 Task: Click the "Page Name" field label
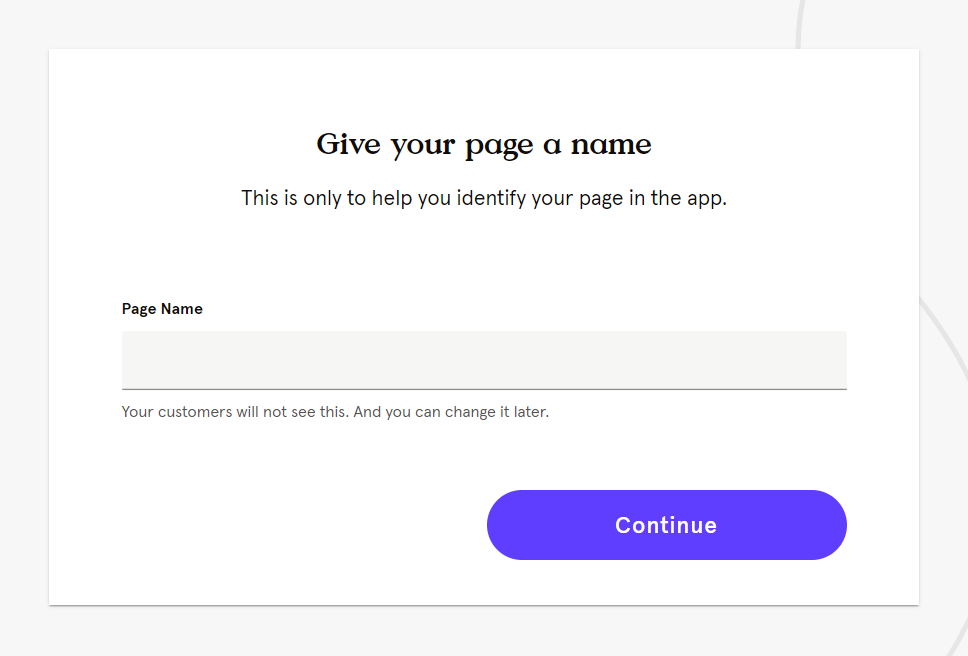click(162, 309)
